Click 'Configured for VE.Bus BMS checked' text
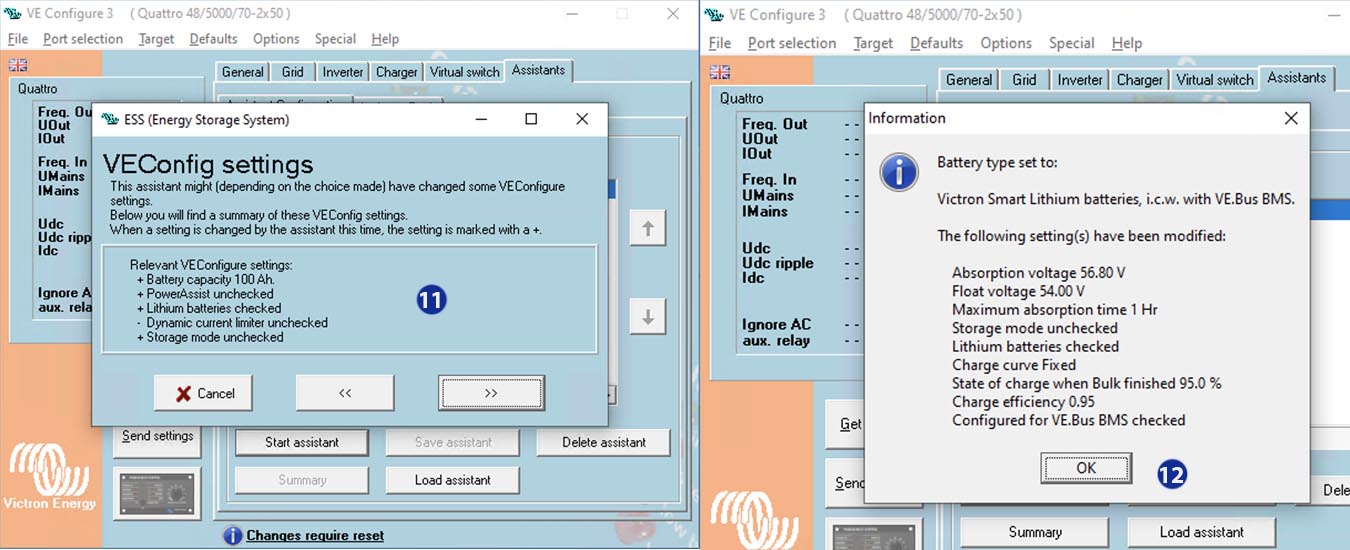 pos(1069,420)
